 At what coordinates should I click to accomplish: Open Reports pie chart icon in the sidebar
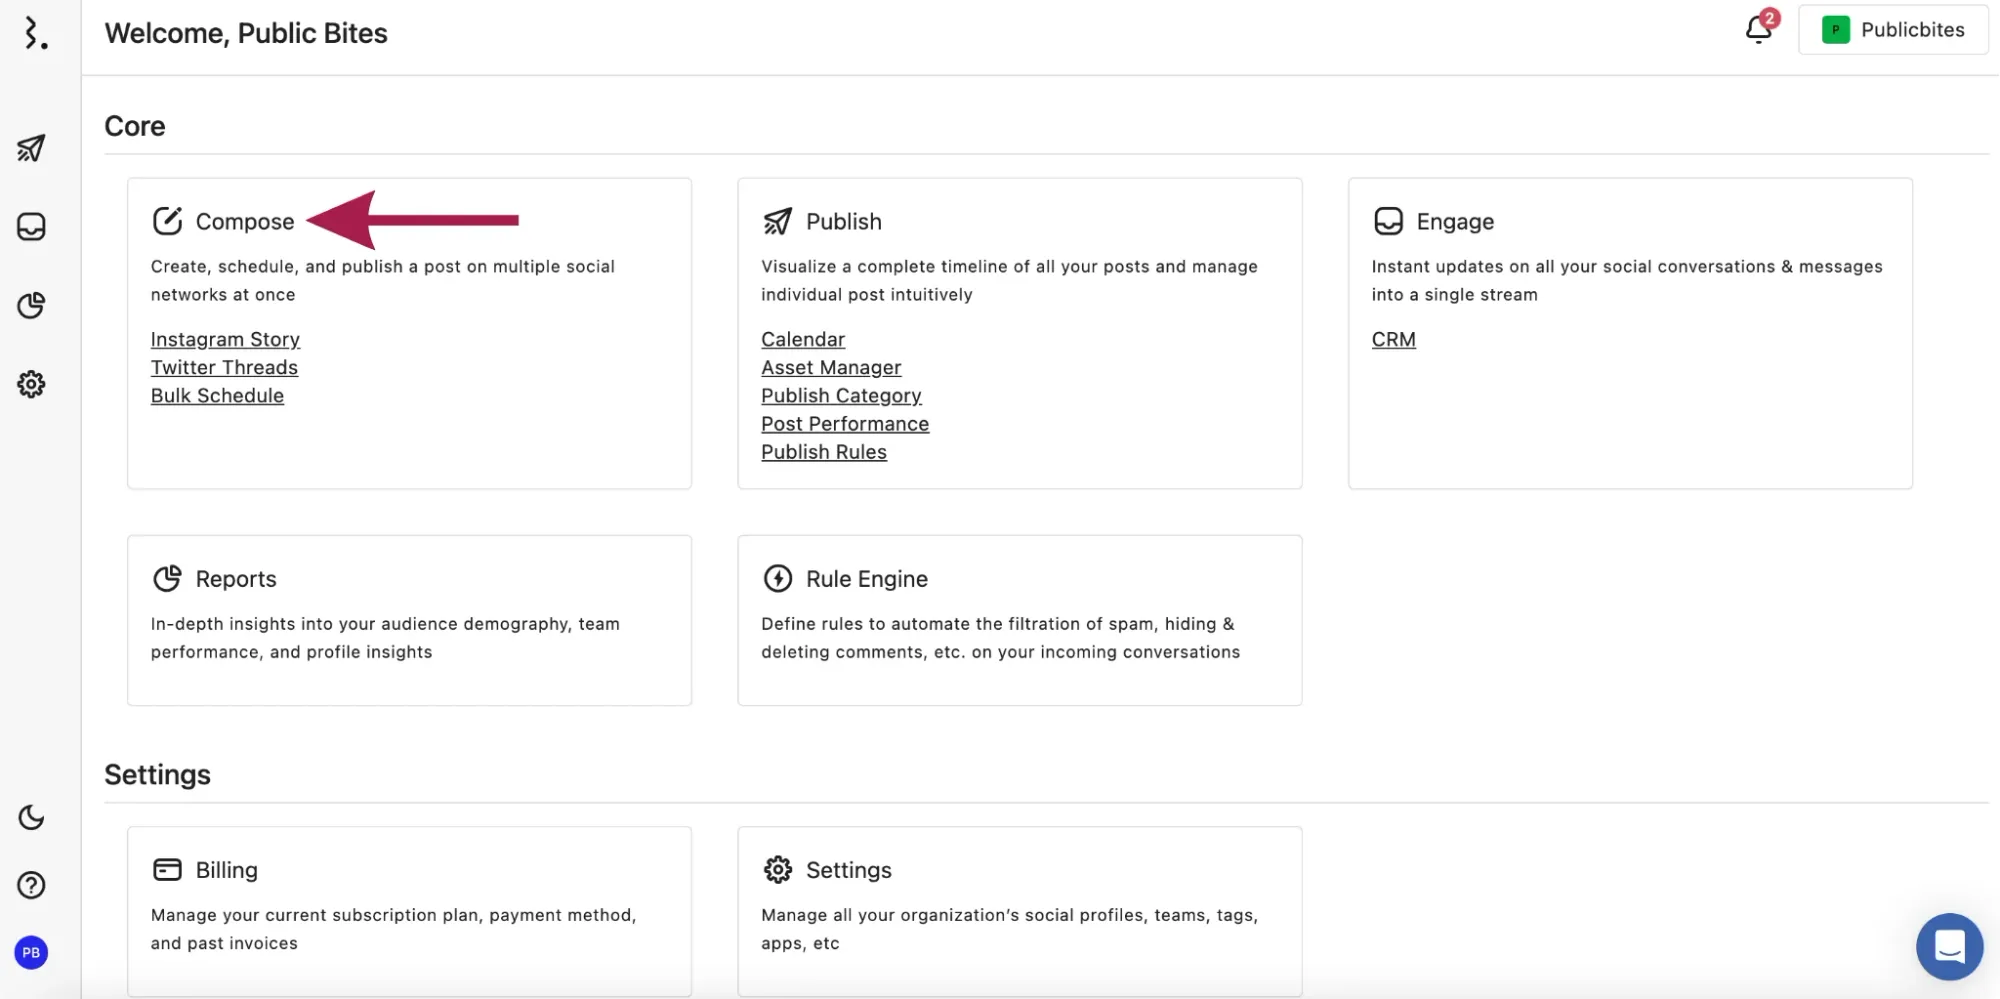tap(31, 306)
